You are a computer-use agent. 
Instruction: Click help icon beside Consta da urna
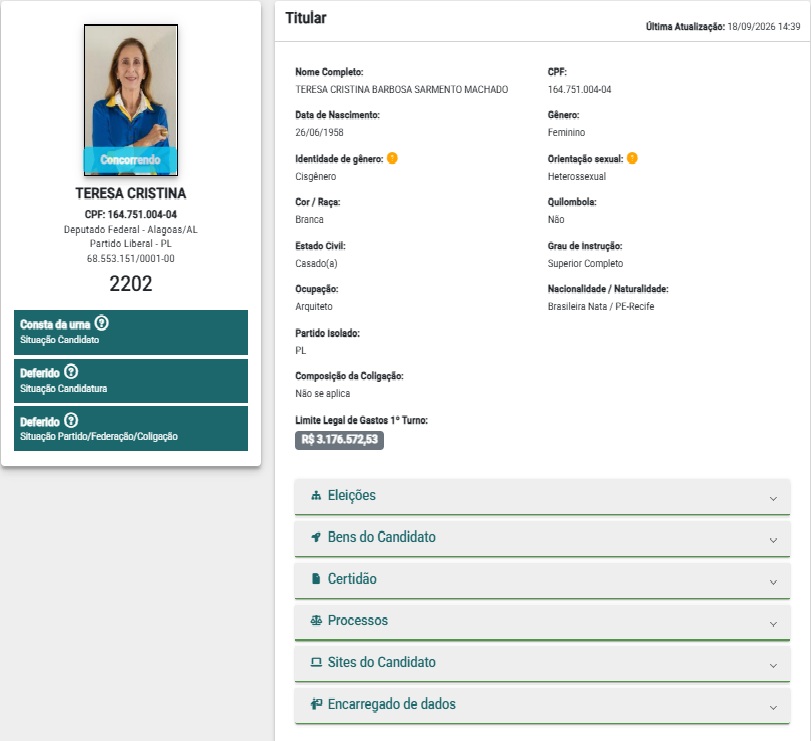coord(102,323)
